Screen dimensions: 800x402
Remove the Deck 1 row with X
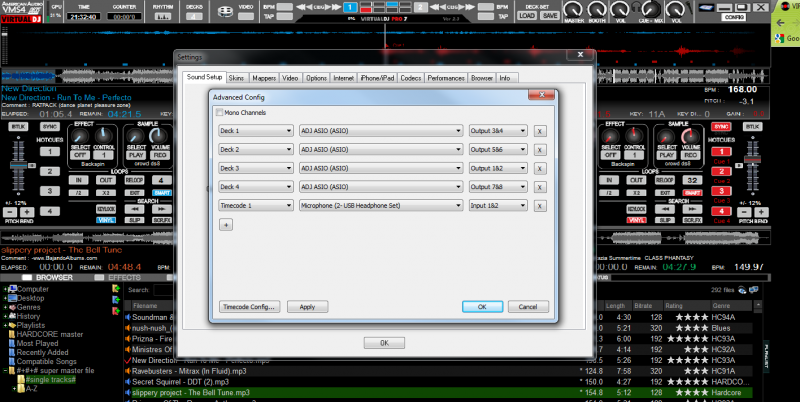540,131
